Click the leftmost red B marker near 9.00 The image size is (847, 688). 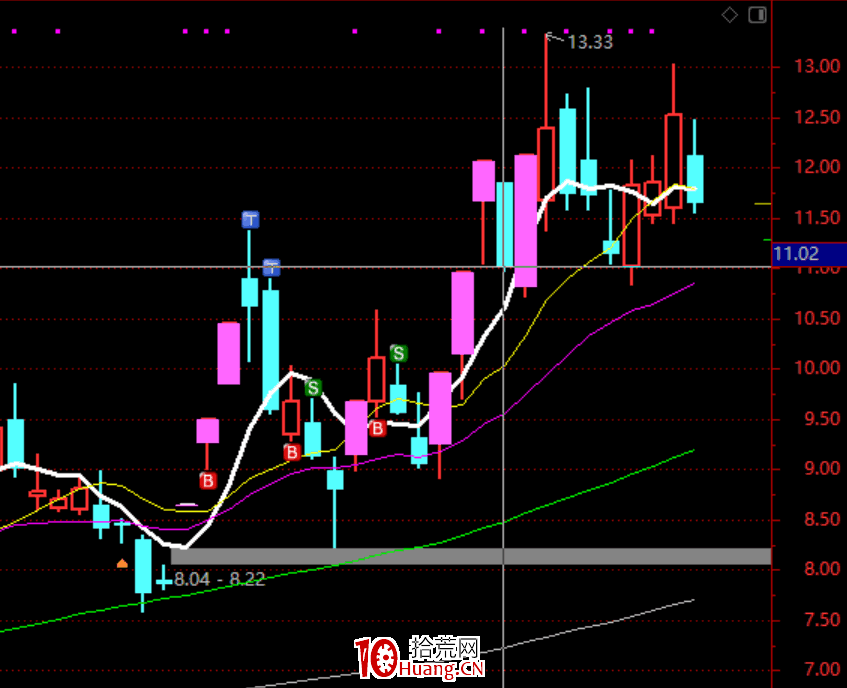click(208, 481)
